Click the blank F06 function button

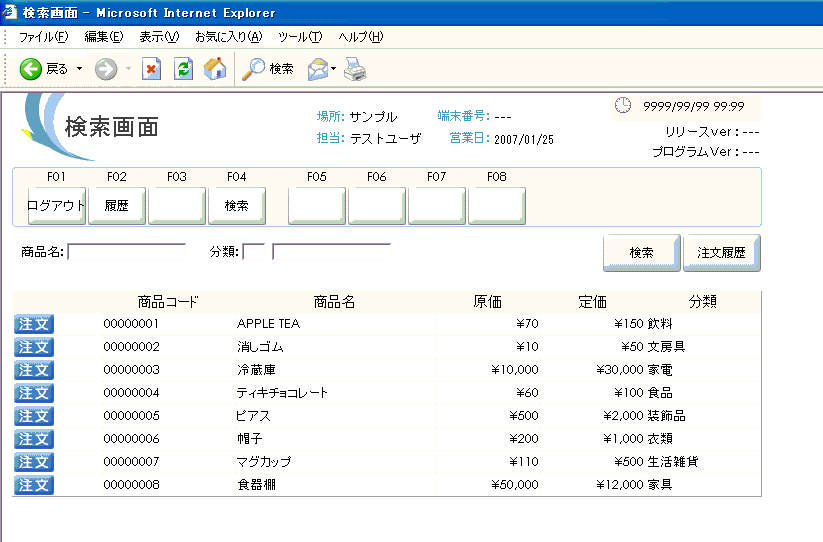point(377,206)
